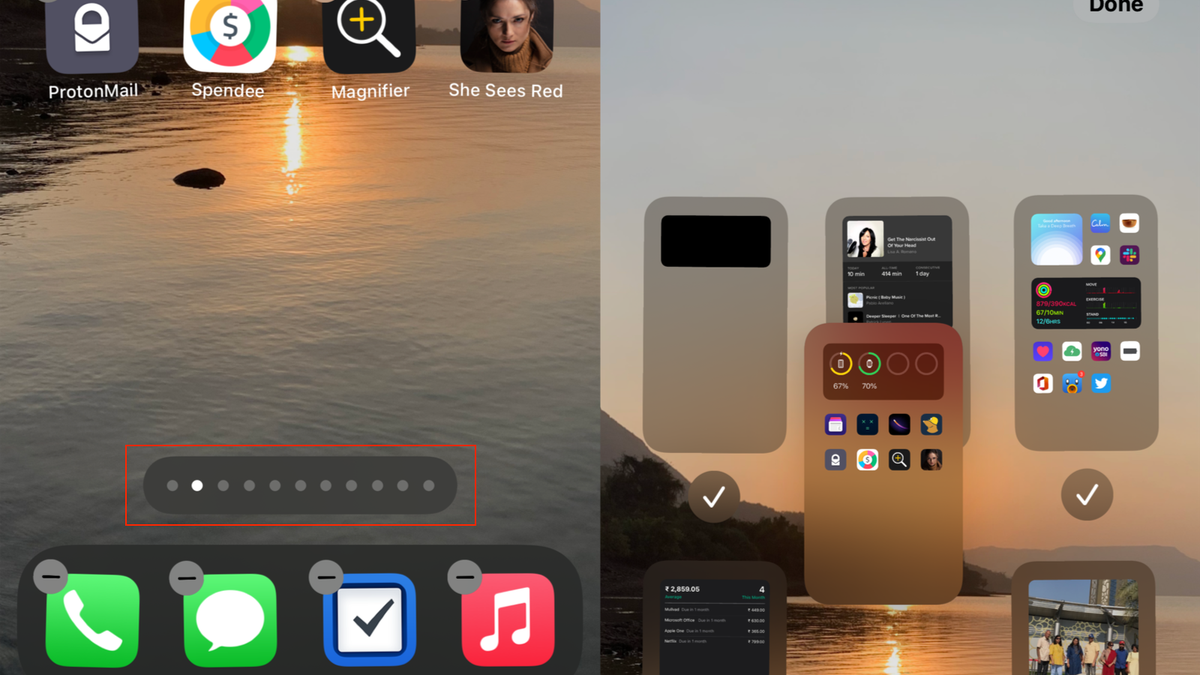This screenshot has width=1200, height=675.
Task: Tap the green Phone icon in dock
Action: click(x=93, y=620)
